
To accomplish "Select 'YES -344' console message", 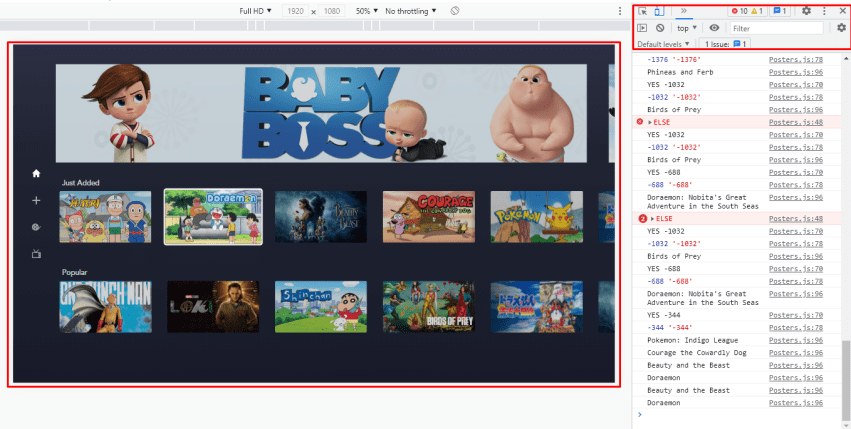I will click(x=664, y=315).
